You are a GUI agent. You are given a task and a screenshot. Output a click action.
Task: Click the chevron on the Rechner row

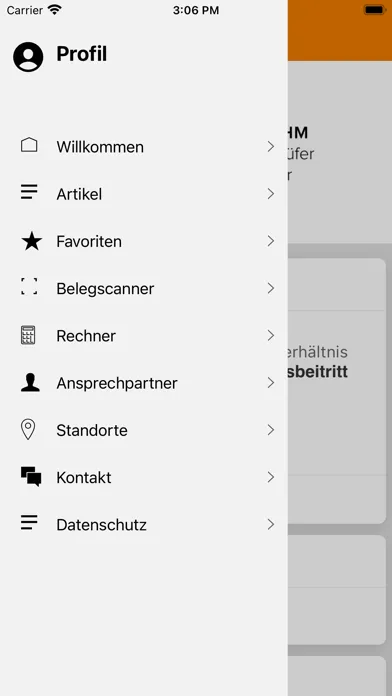click(x=271, y=336)
